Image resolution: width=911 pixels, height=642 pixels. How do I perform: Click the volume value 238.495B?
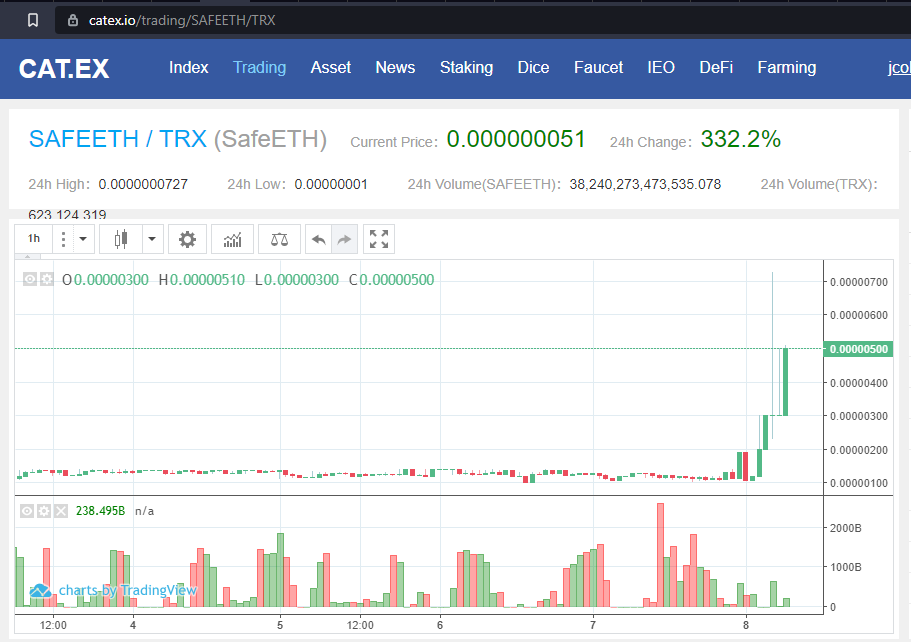[x=100, y=511]
